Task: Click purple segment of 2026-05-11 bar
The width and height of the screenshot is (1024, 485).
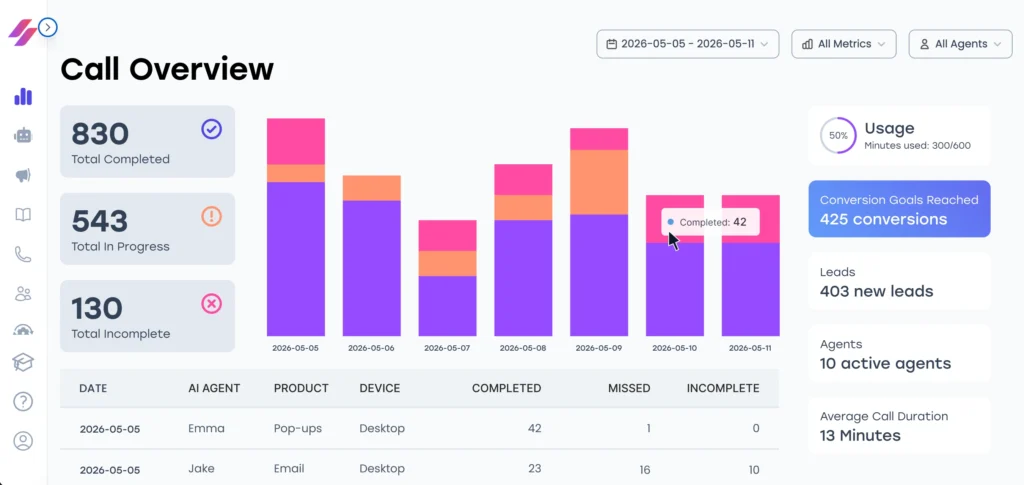Action: pos(750,290)
